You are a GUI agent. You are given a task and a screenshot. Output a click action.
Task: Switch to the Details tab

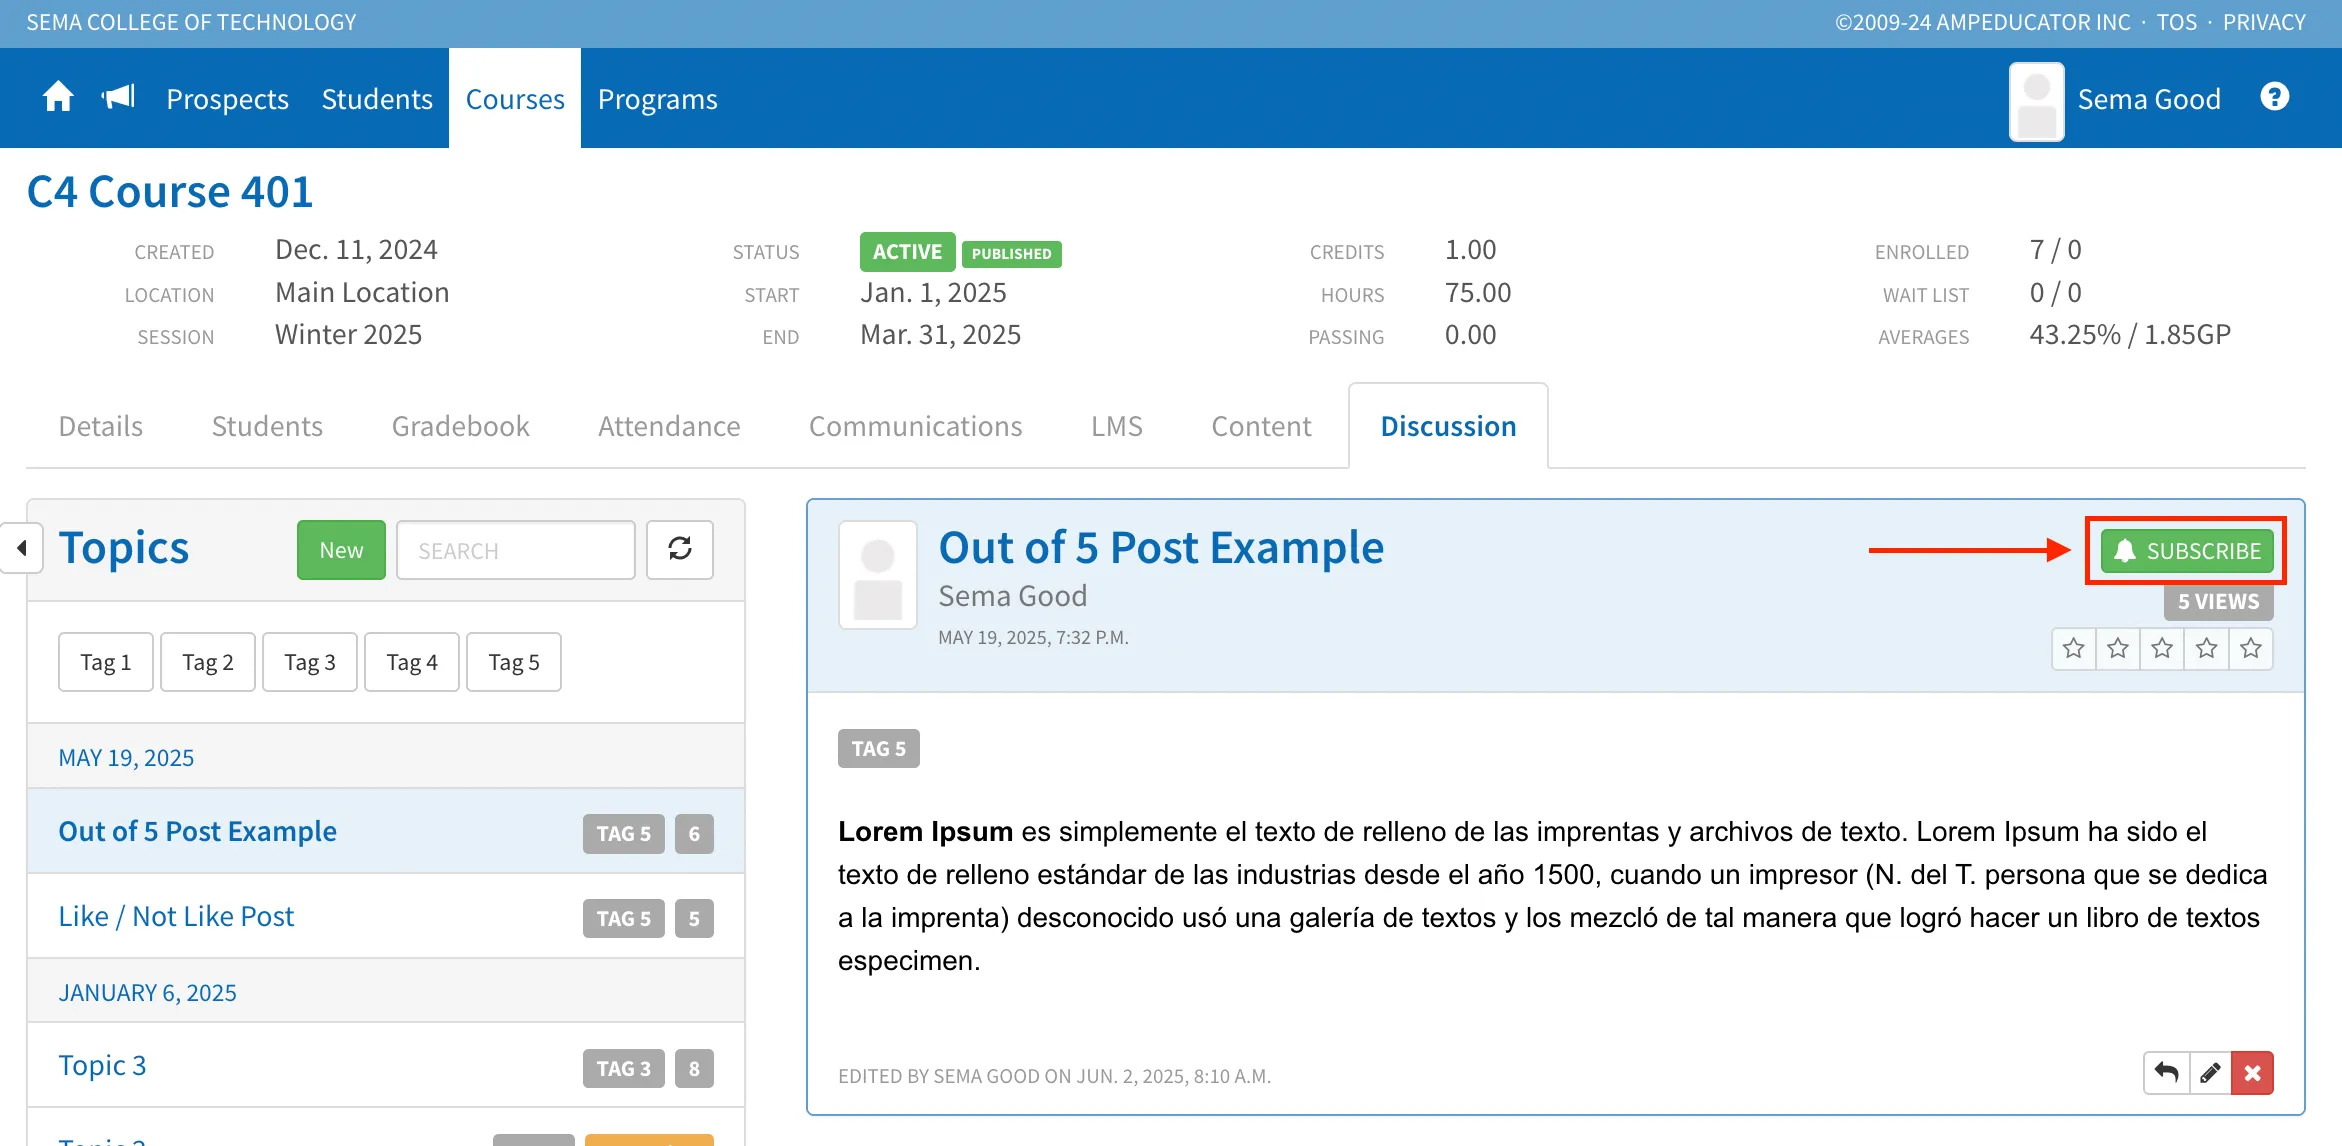pos(101,426)
